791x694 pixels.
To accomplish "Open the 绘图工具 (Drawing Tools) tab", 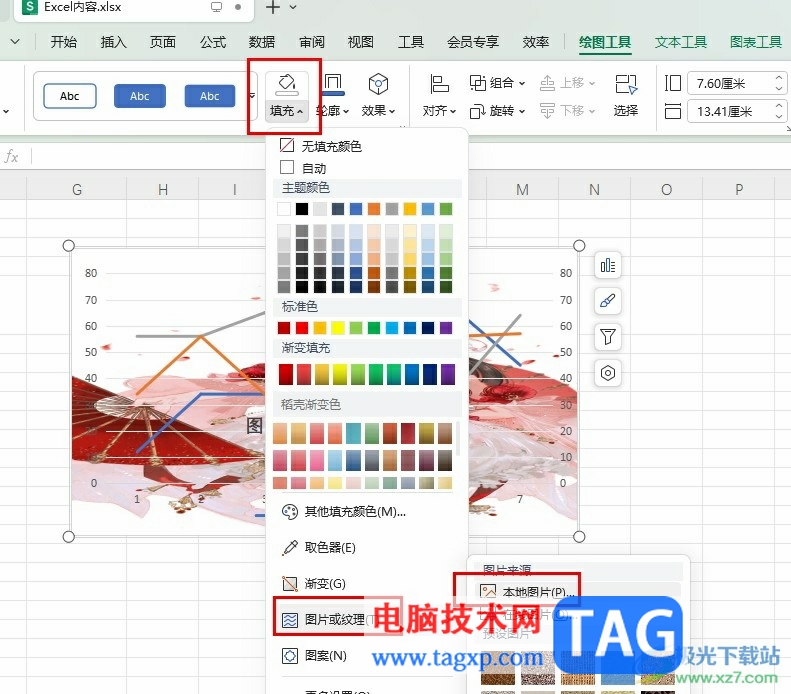I will (604, 42).
